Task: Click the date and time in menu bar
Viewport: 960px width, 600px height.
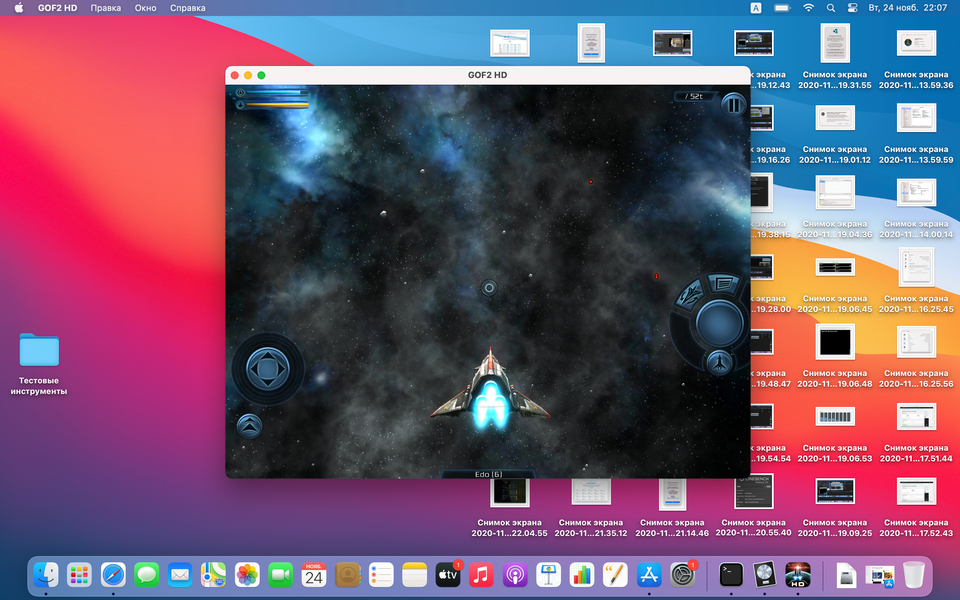Action: click(x=907, y=8)
